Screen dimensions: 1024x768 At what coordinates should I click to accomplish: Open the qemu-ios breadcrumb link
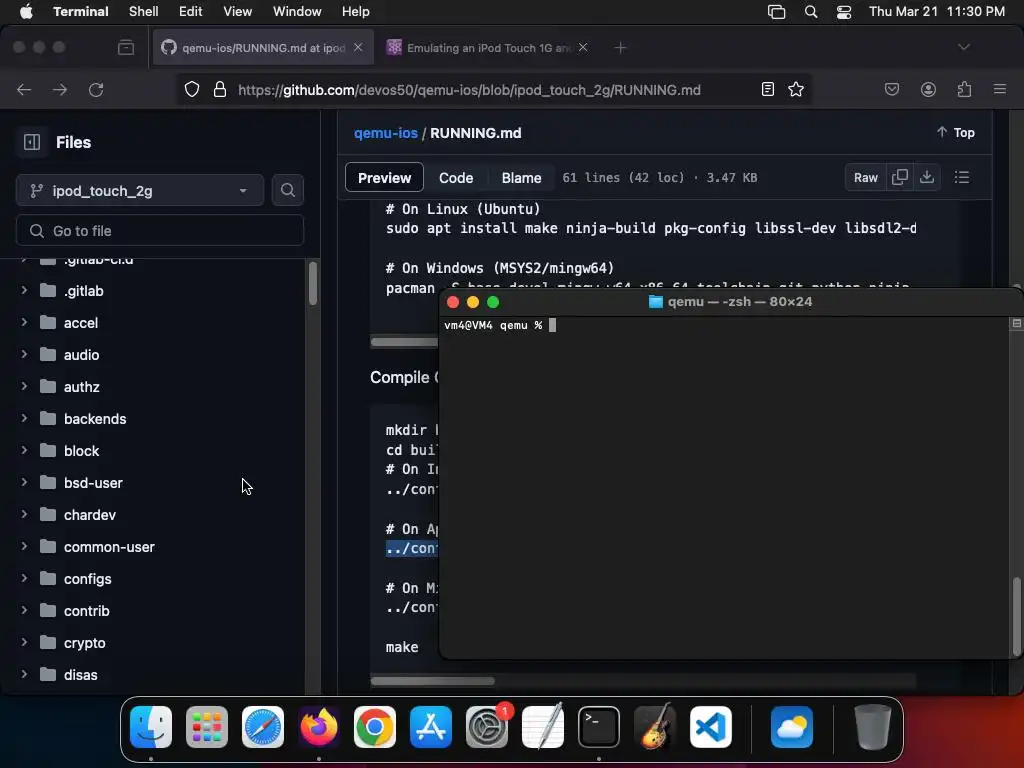point(385,133)
